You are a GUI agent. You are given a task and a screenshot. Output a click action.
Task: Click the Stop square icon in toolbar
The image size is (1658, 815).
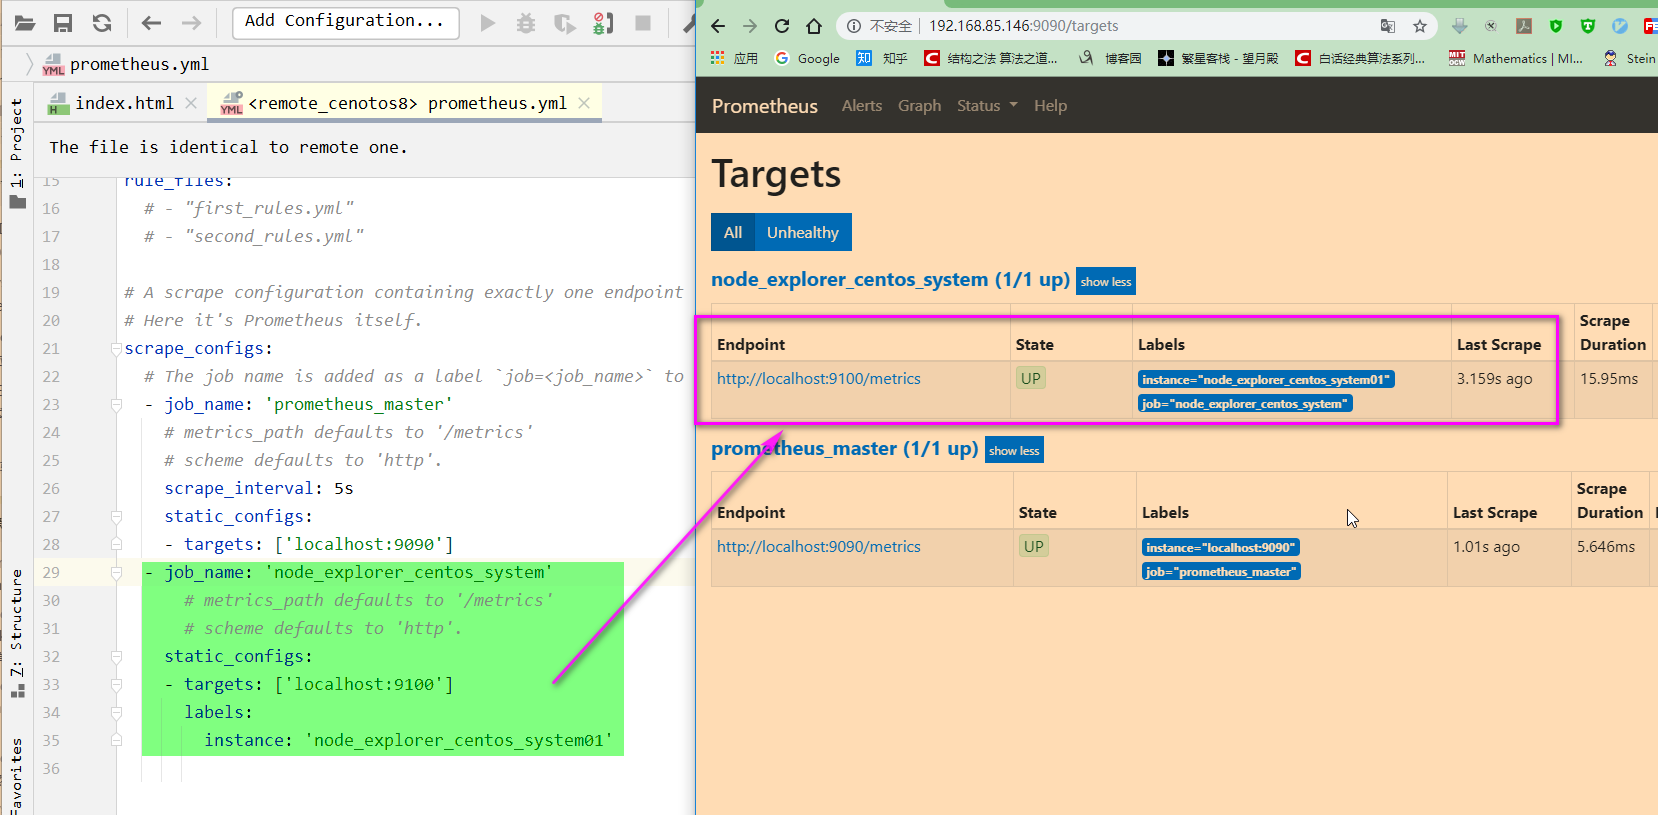click(643, 23)
